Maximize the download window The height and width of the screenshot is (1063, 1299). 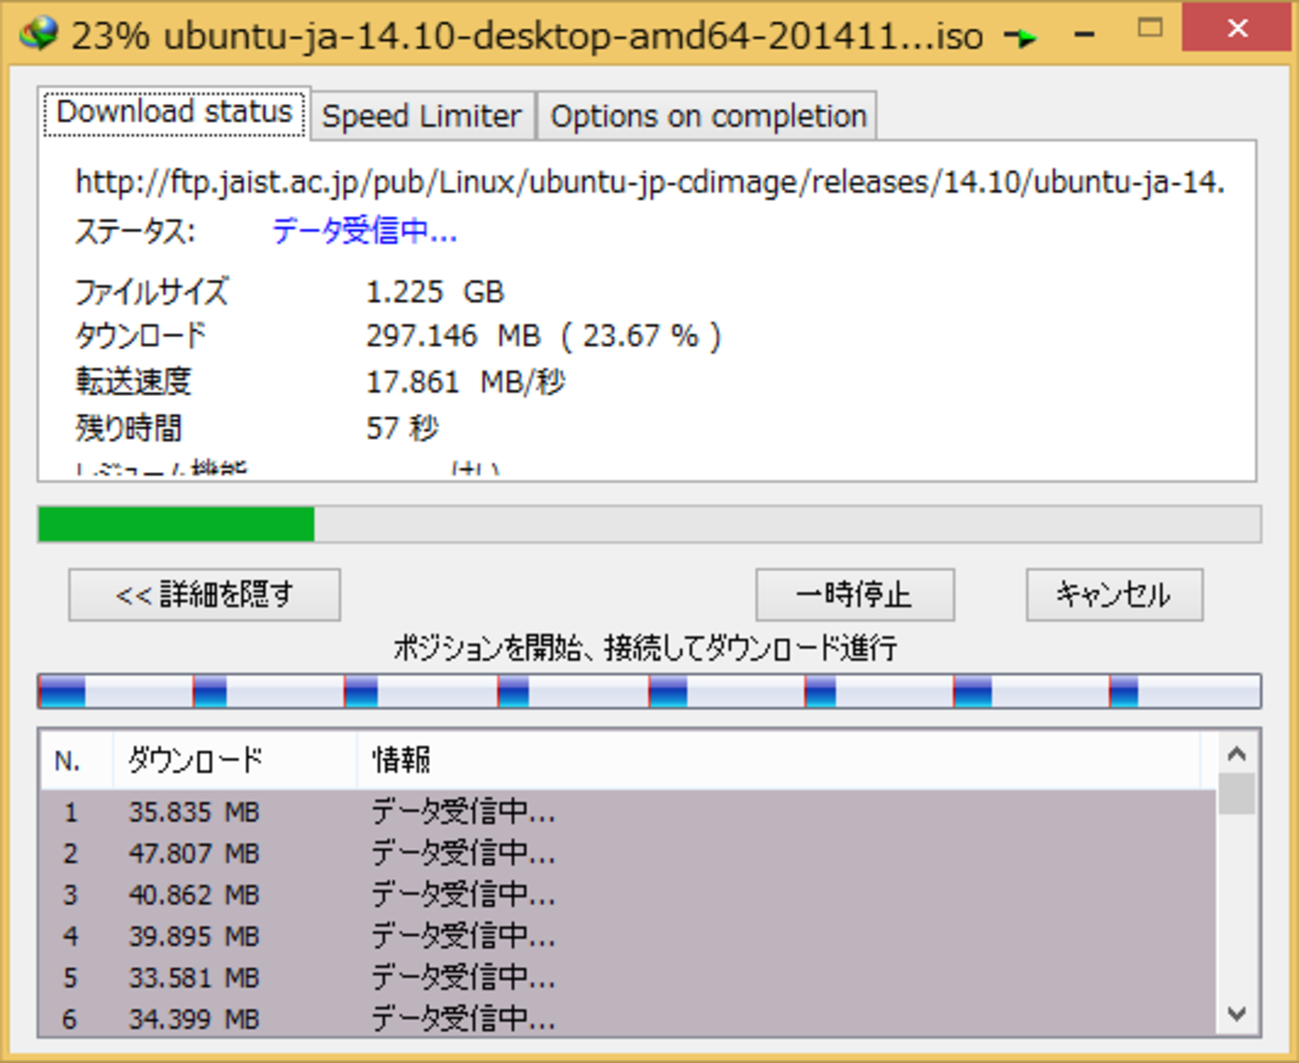coord(1150,29)
